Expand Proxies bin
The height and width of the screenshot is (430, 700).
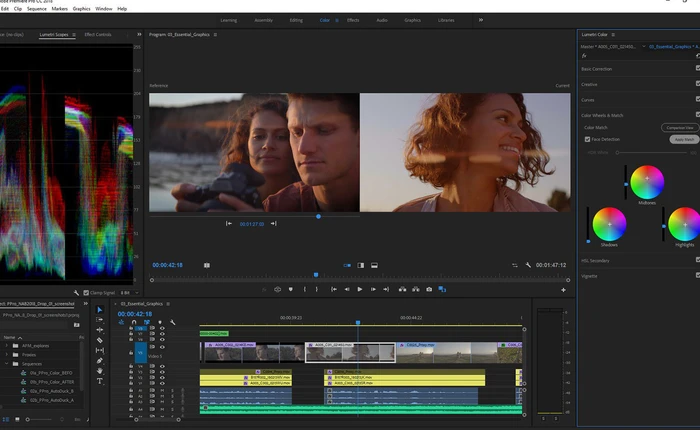[6, 355]
